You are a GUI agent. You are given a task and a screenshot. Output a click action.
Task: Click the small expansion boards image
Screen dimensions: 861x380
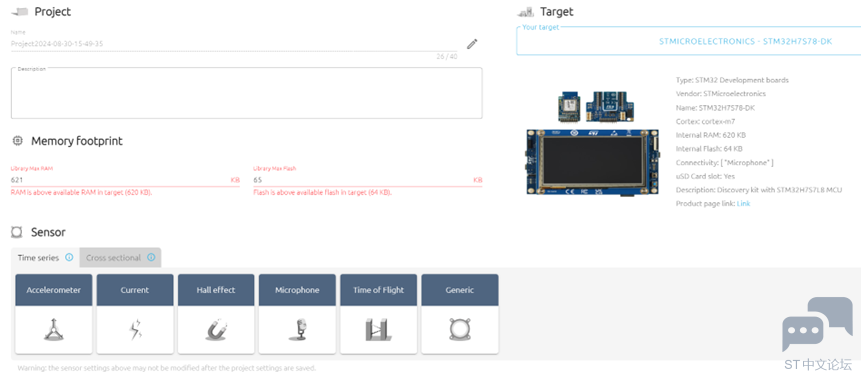pyautogui.click(x=597, y=106)
